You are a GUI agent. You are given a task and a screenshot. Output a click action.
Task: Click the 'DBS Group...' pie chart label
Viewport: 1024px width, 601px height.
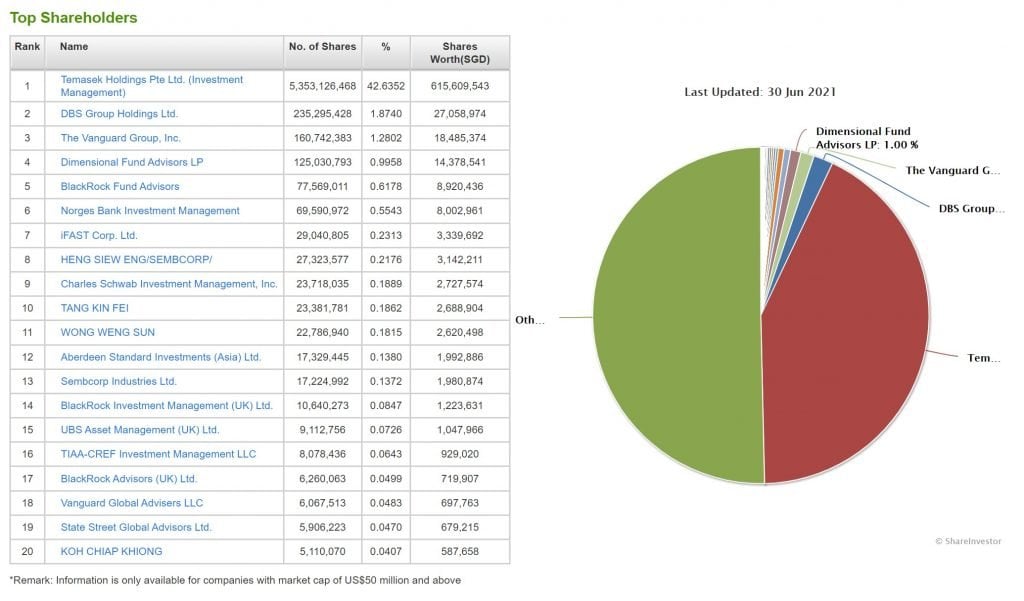coord(972,208)
